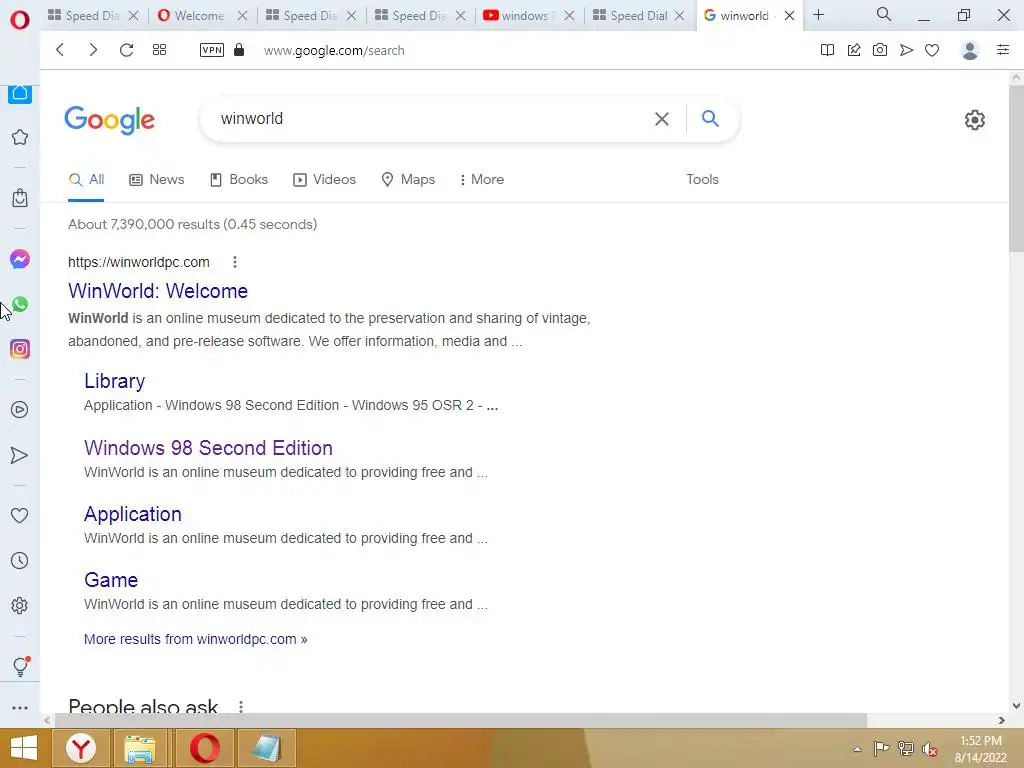Screen dimensions: 1024x768
Task: Open the shopping bag sidebar icon
Action: [20, 198]
